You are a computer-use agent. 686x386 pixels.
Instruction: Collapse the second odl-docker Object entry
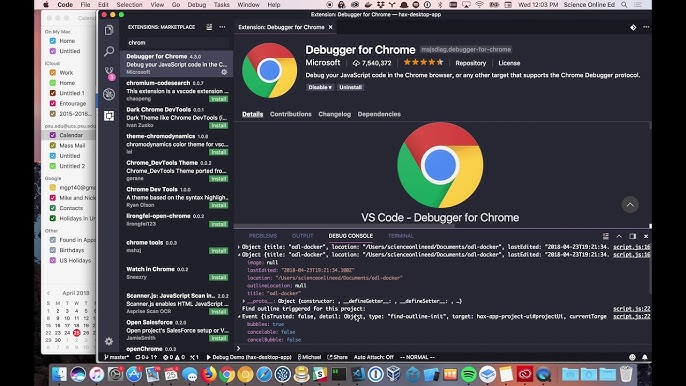pyautogui.click(x=239, y=255)
